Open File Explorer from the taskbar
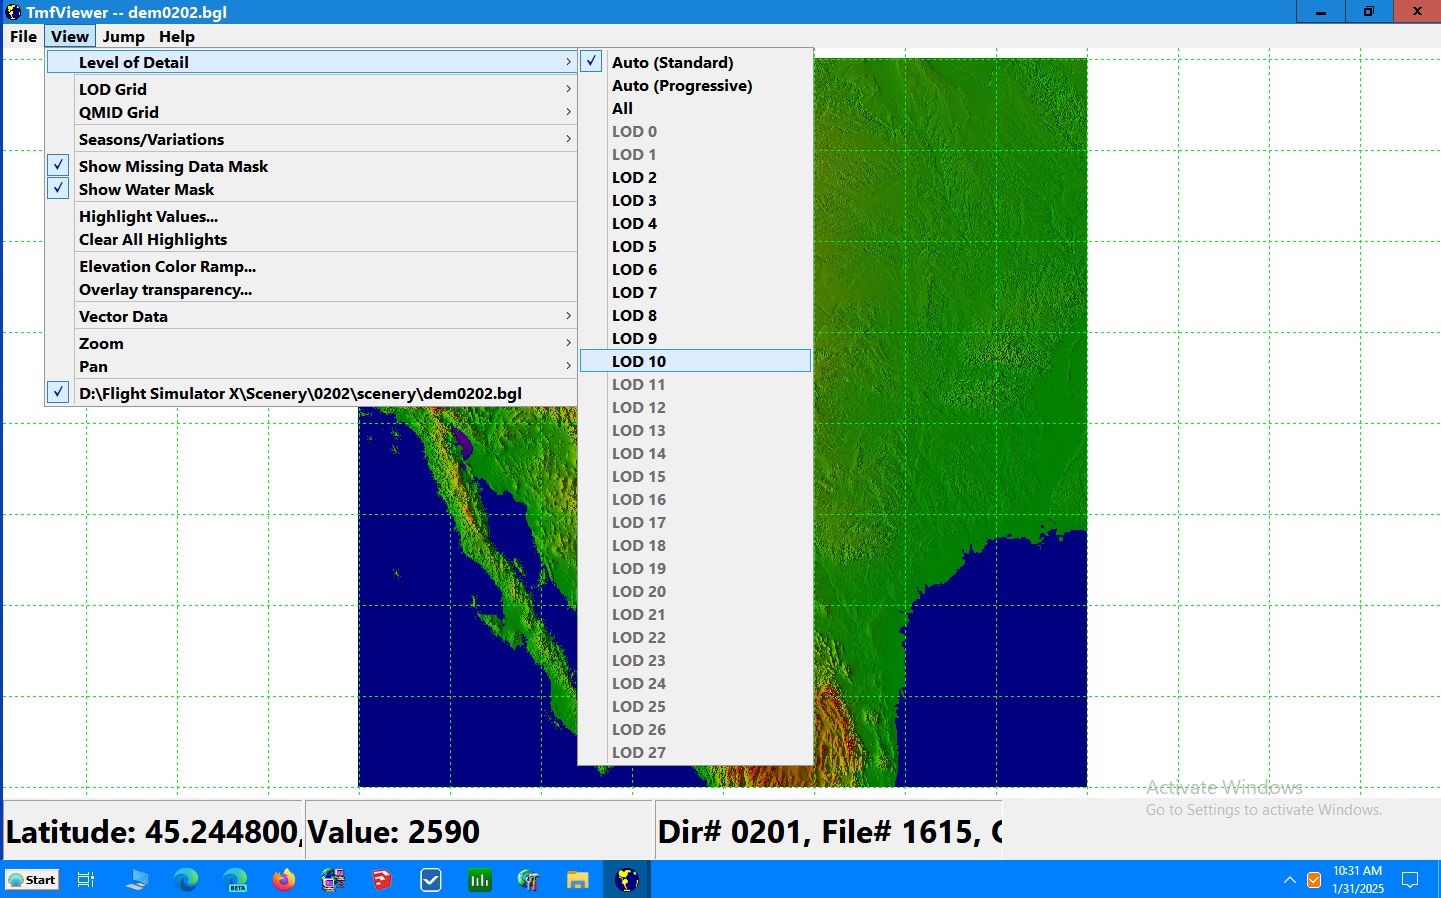The width and height of the screenshot is (1441, 898). pyautogui.click(x=576, y=879)
